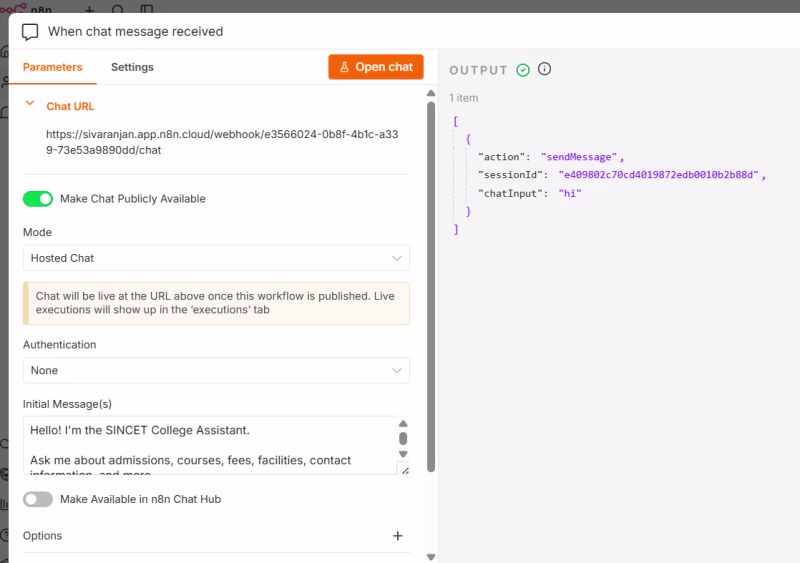
Task: Open the Mode dropdown showing Hosted Chat
Action: click(216, 258)
